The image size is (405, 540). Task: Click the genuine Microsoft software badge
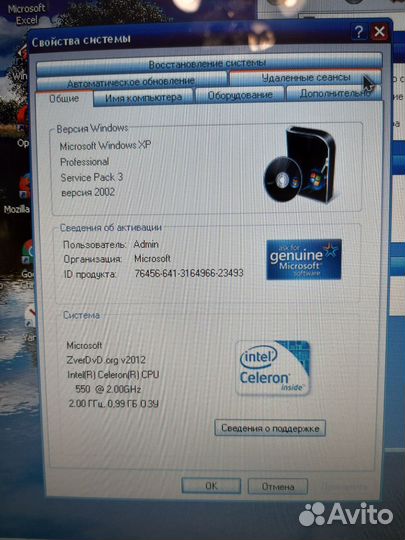tap(304, 259)
